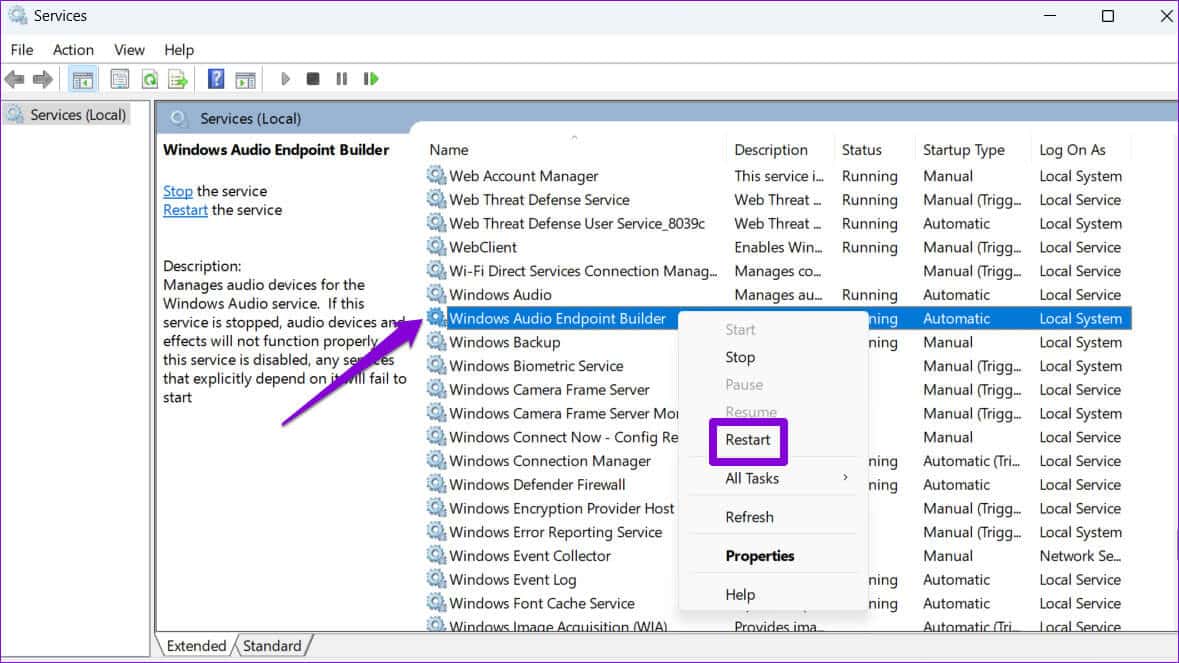1179x663 pixels.
Task: Choose Restart in the context menu
Action: [x=748, y=440]
